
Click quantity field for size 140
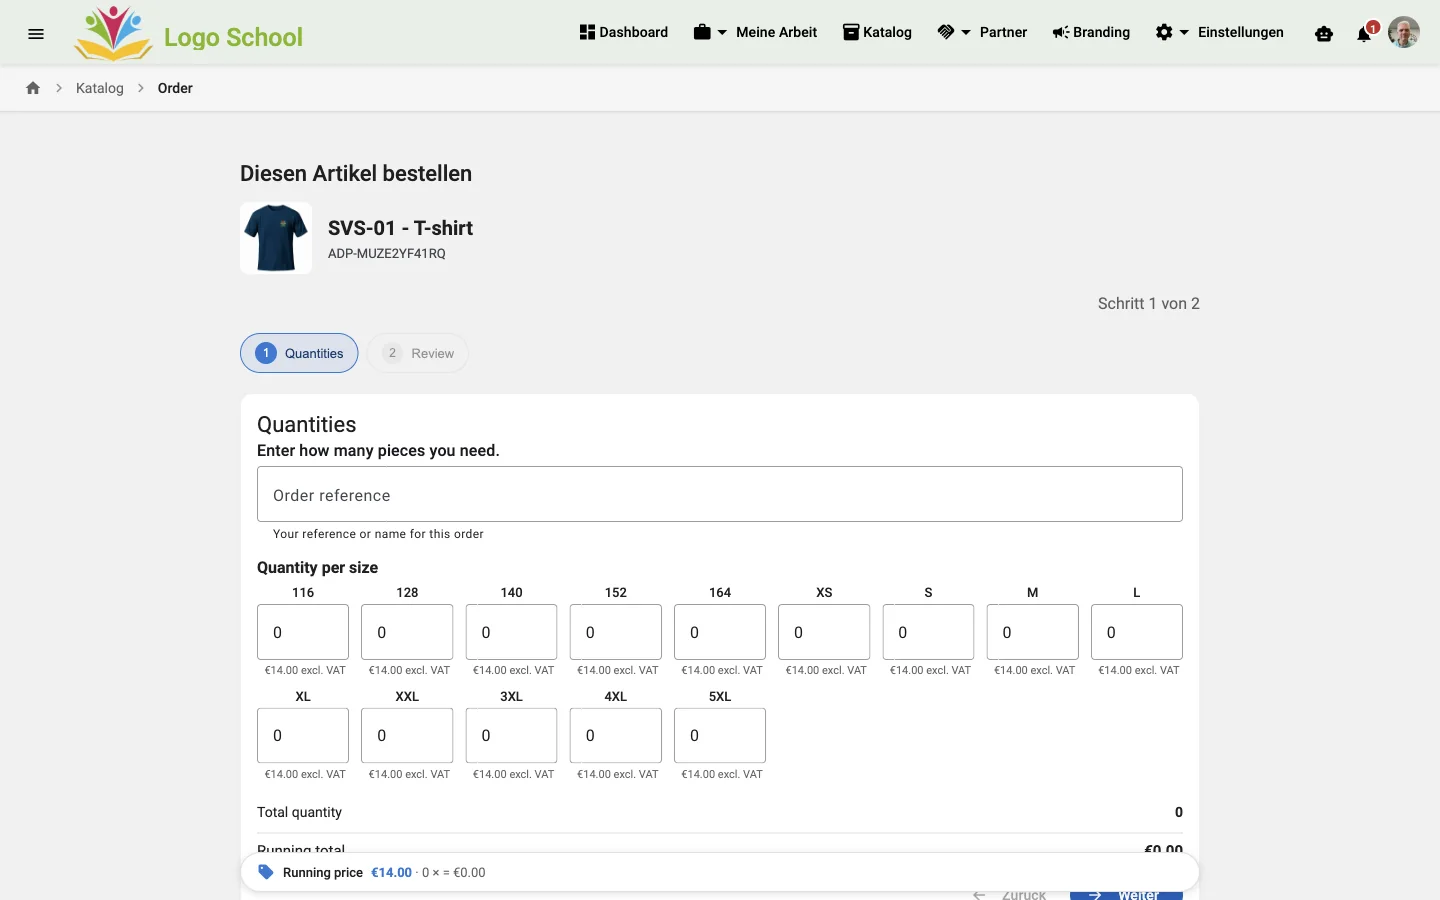[511, 632]
